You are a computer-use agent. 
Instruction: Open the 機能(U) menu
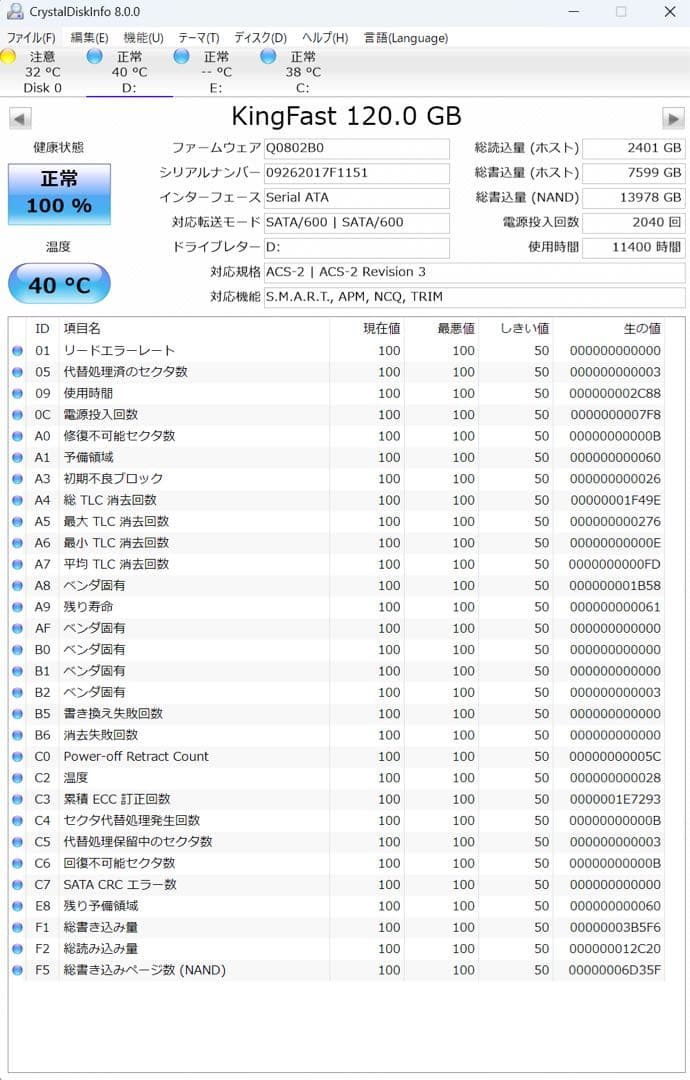click(x=143, y=38)
